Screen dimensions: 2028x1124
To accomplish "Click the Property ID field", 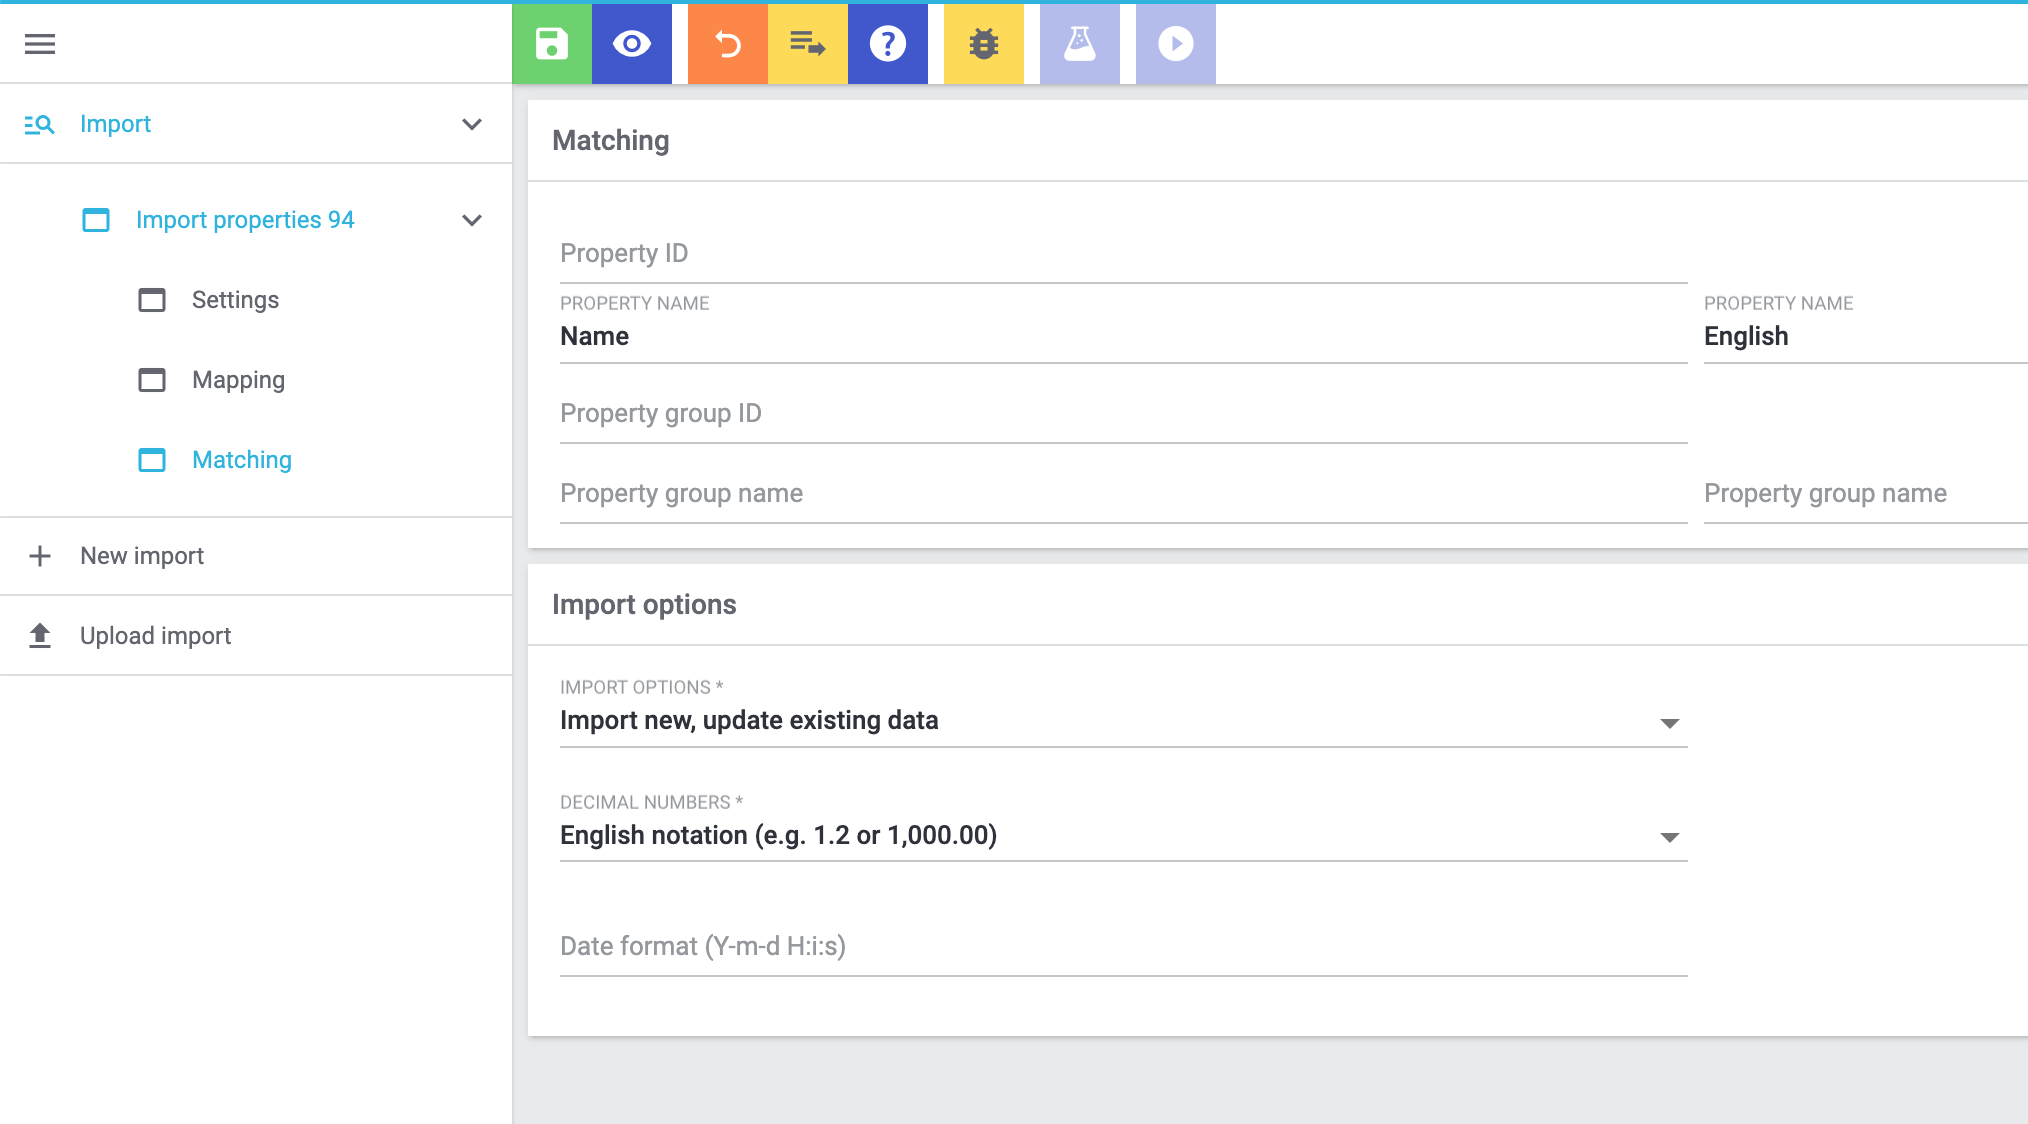I will click(x=1122, y=254).
